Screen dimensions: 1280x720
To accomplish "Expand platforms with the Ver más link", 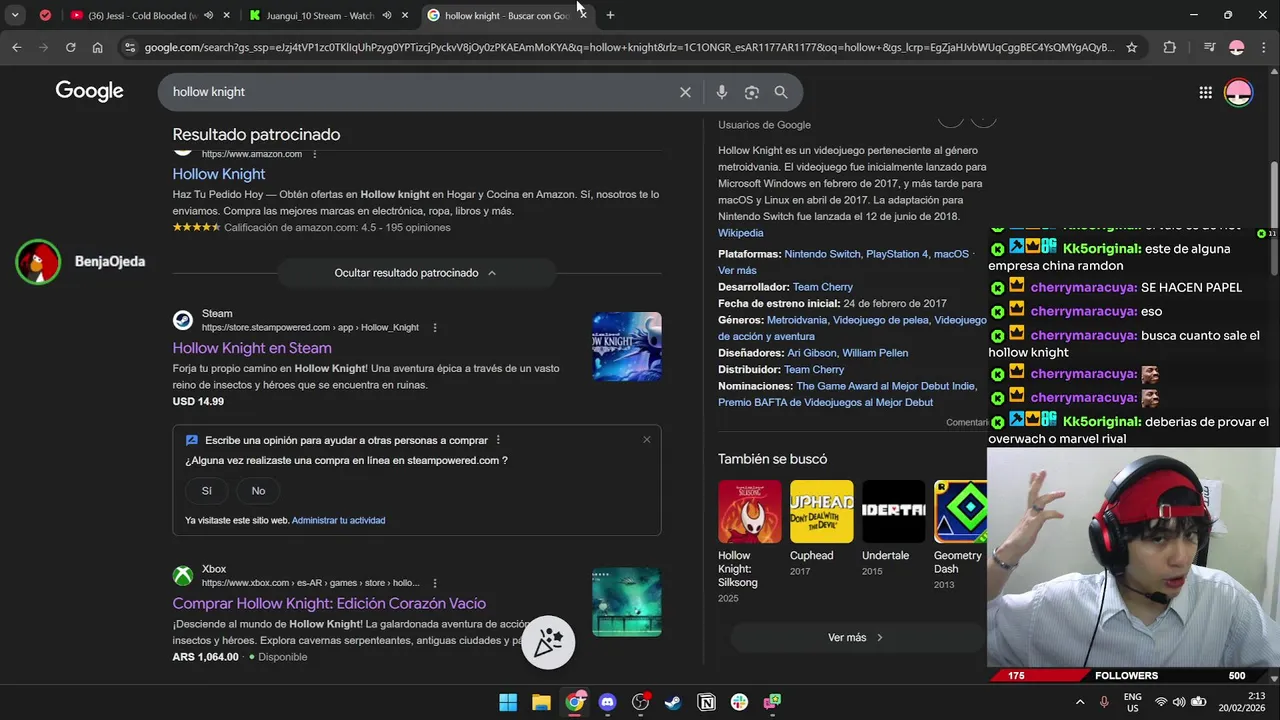I will (x=737, y=271).
